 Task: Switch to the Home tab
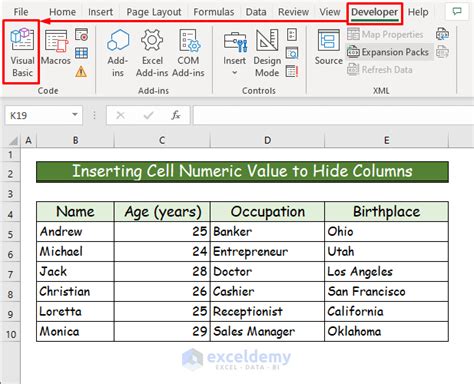click(x=62, y=12)
